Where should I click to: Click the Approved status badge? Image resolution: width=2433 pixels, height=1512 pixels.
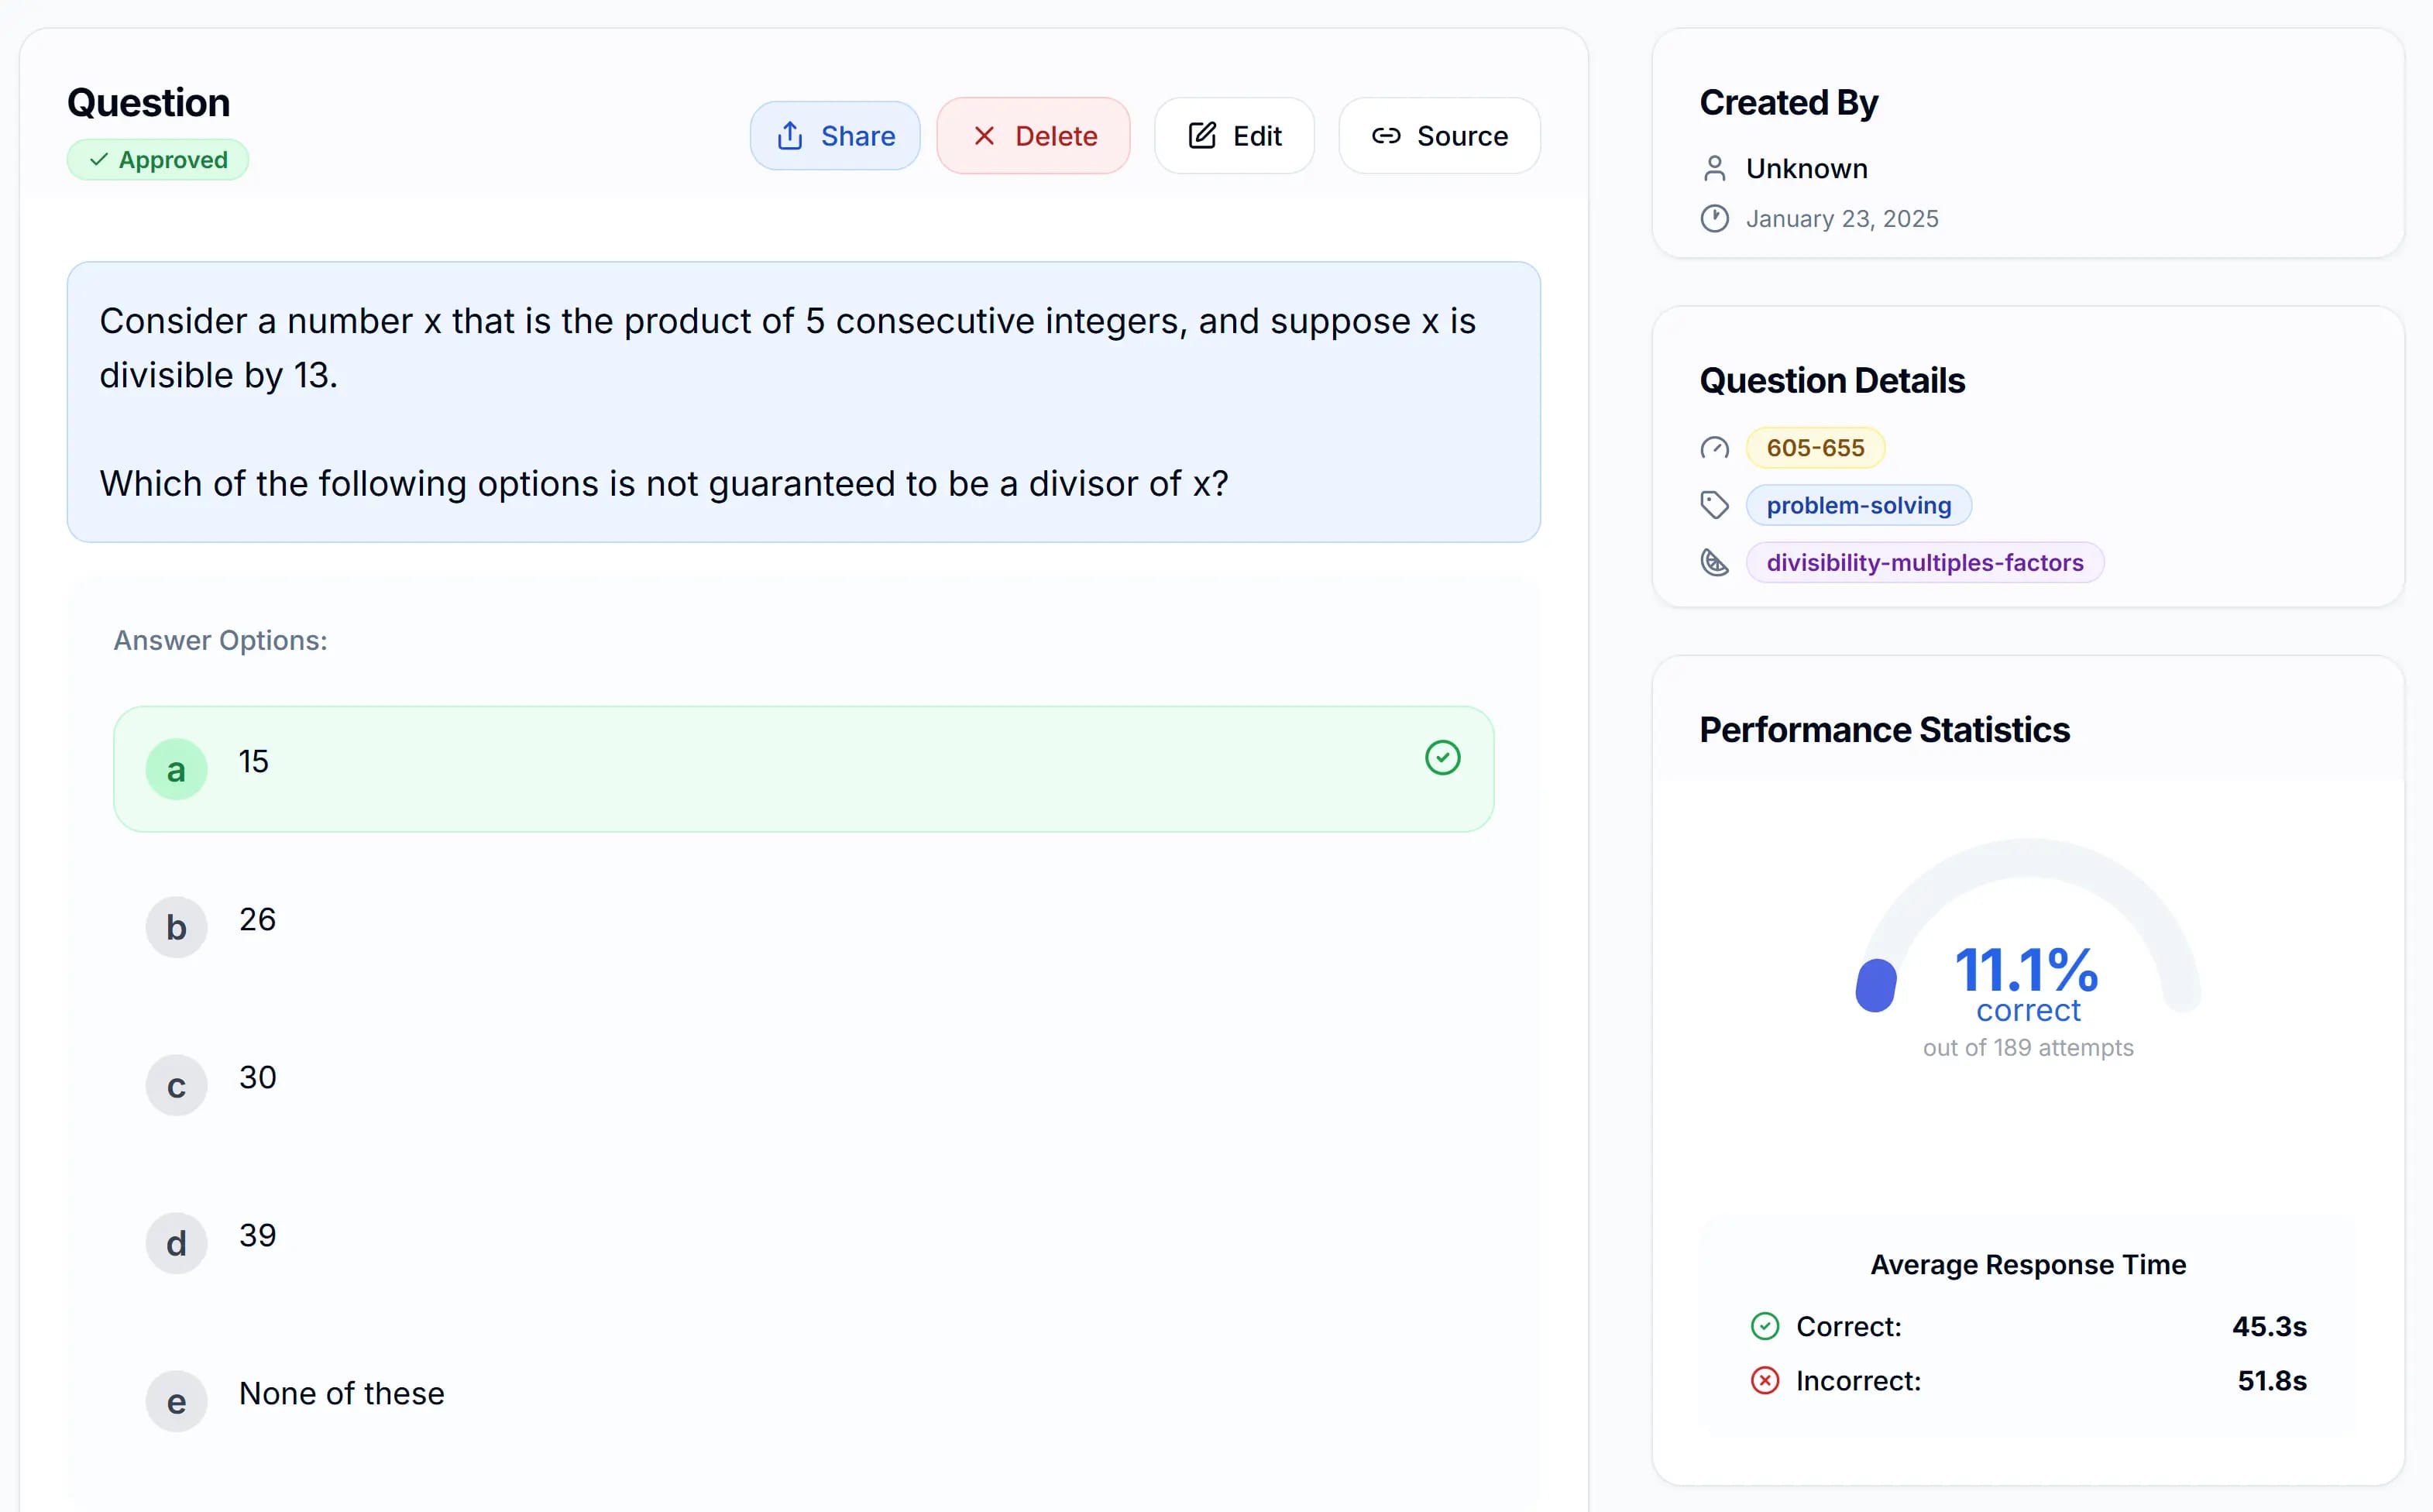pos(157,159)
